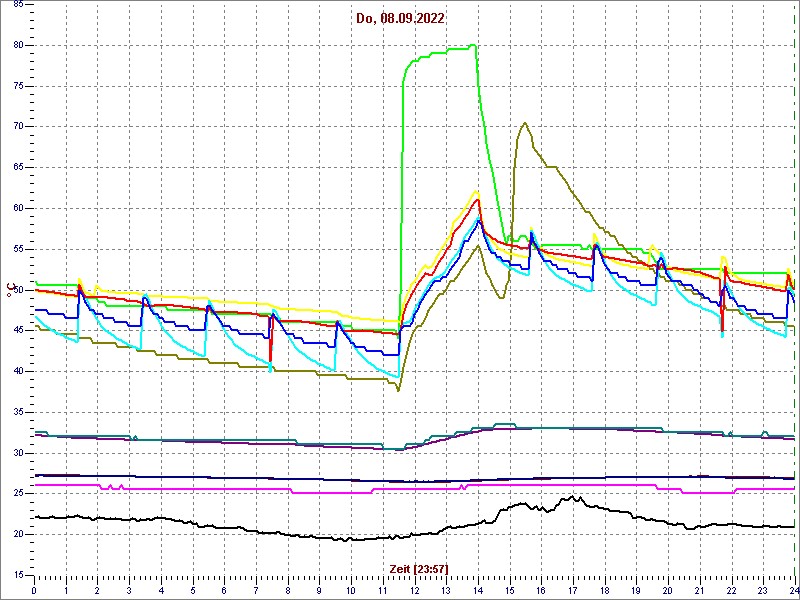Click the temperature axis value "45"
800x600 pixels.
[16, 331]
